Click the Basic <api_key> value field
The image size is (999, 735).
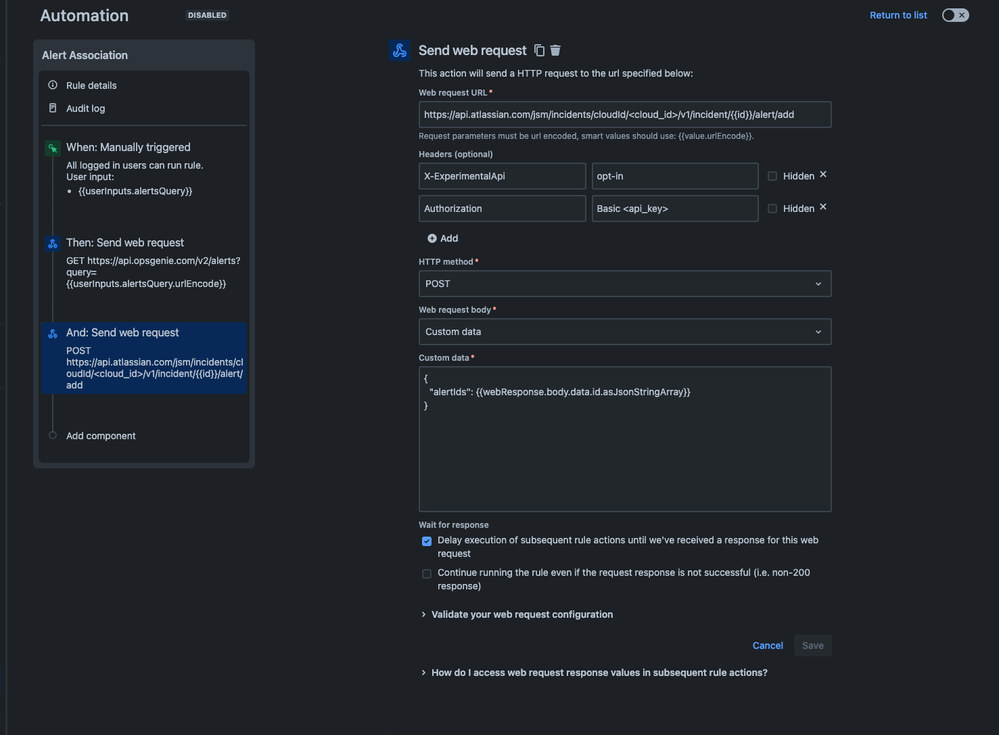[x=675, y=208]
